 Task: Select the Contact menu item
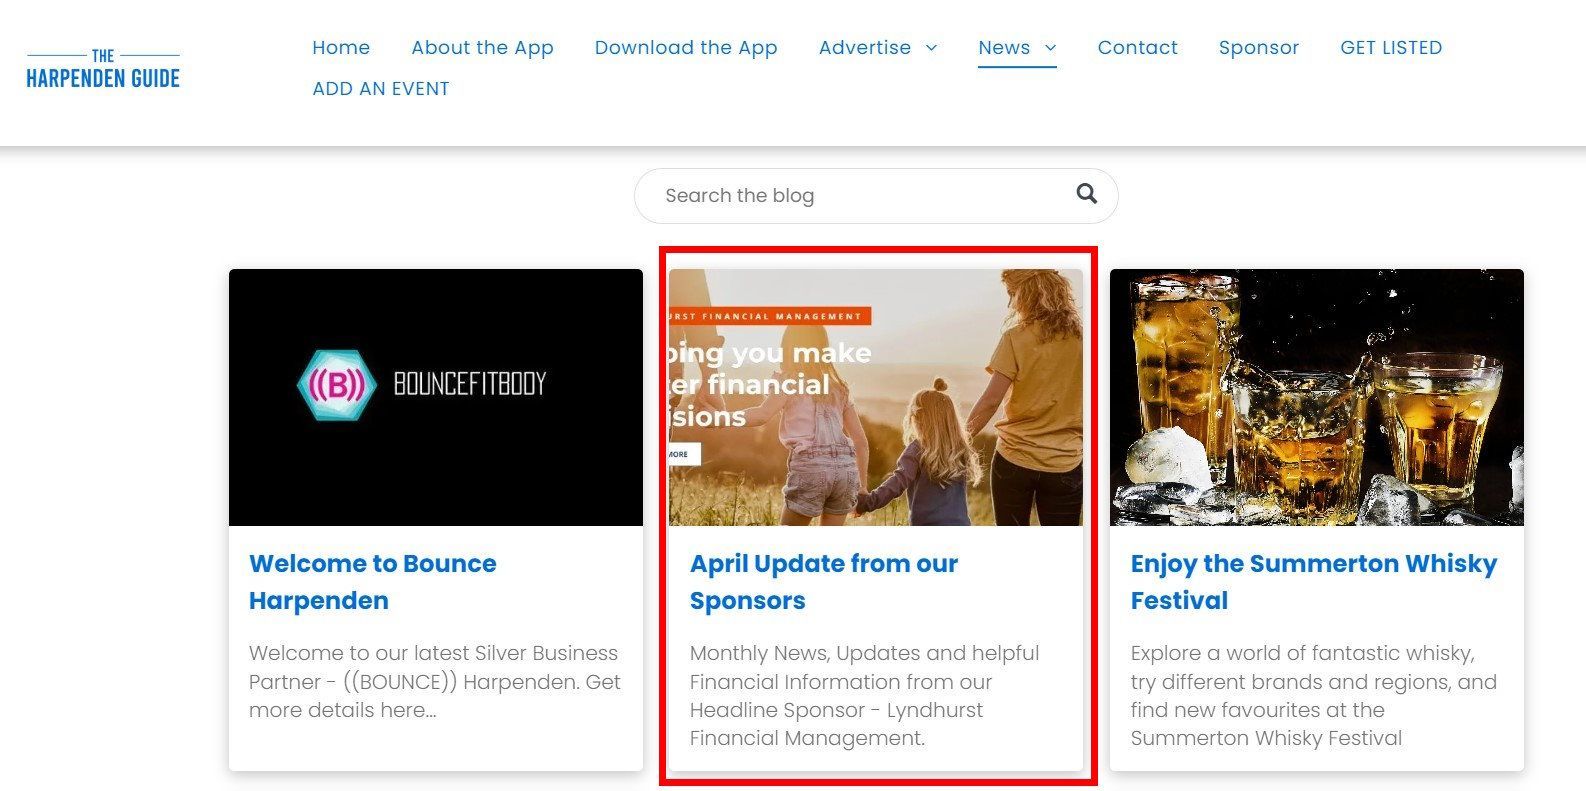click(1137, 47)
